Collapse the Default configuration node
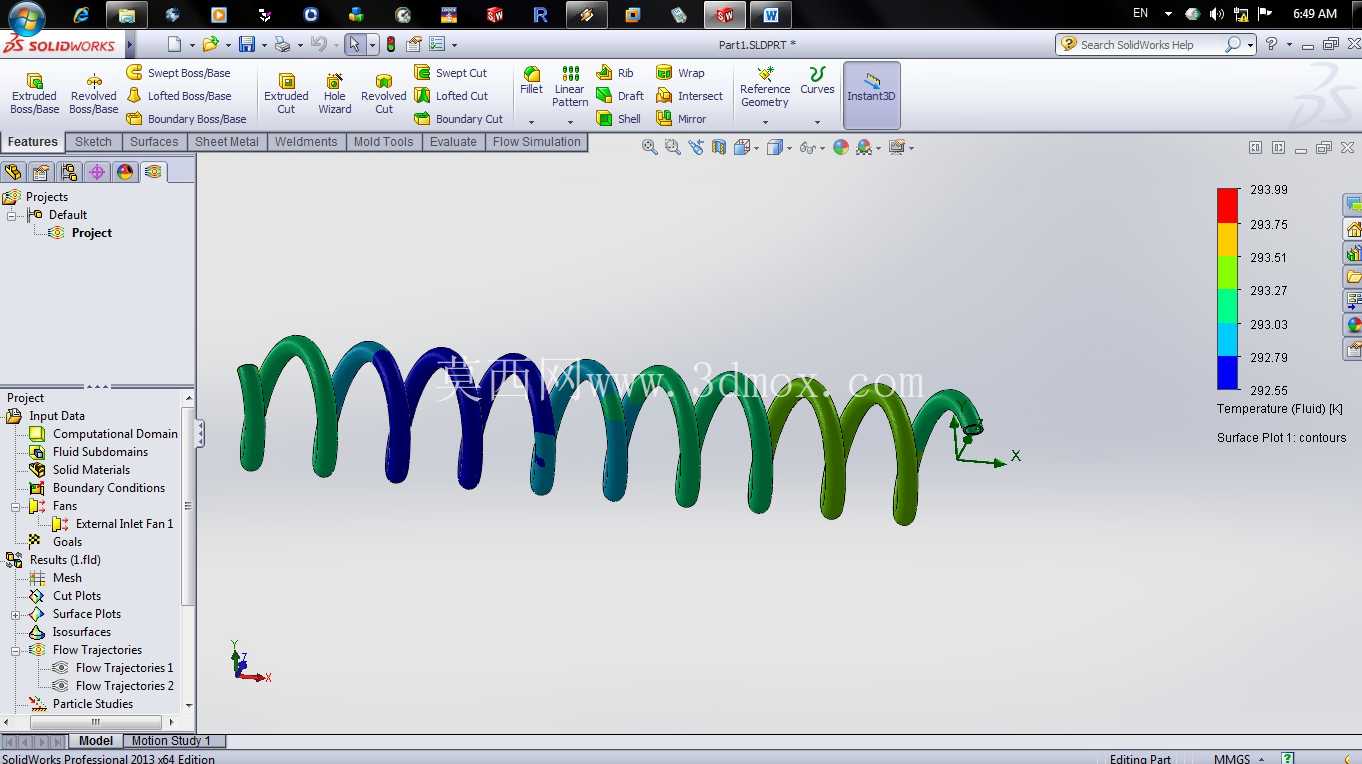The width and height of the screenshot is (1362, 764). tap(12, 215)
